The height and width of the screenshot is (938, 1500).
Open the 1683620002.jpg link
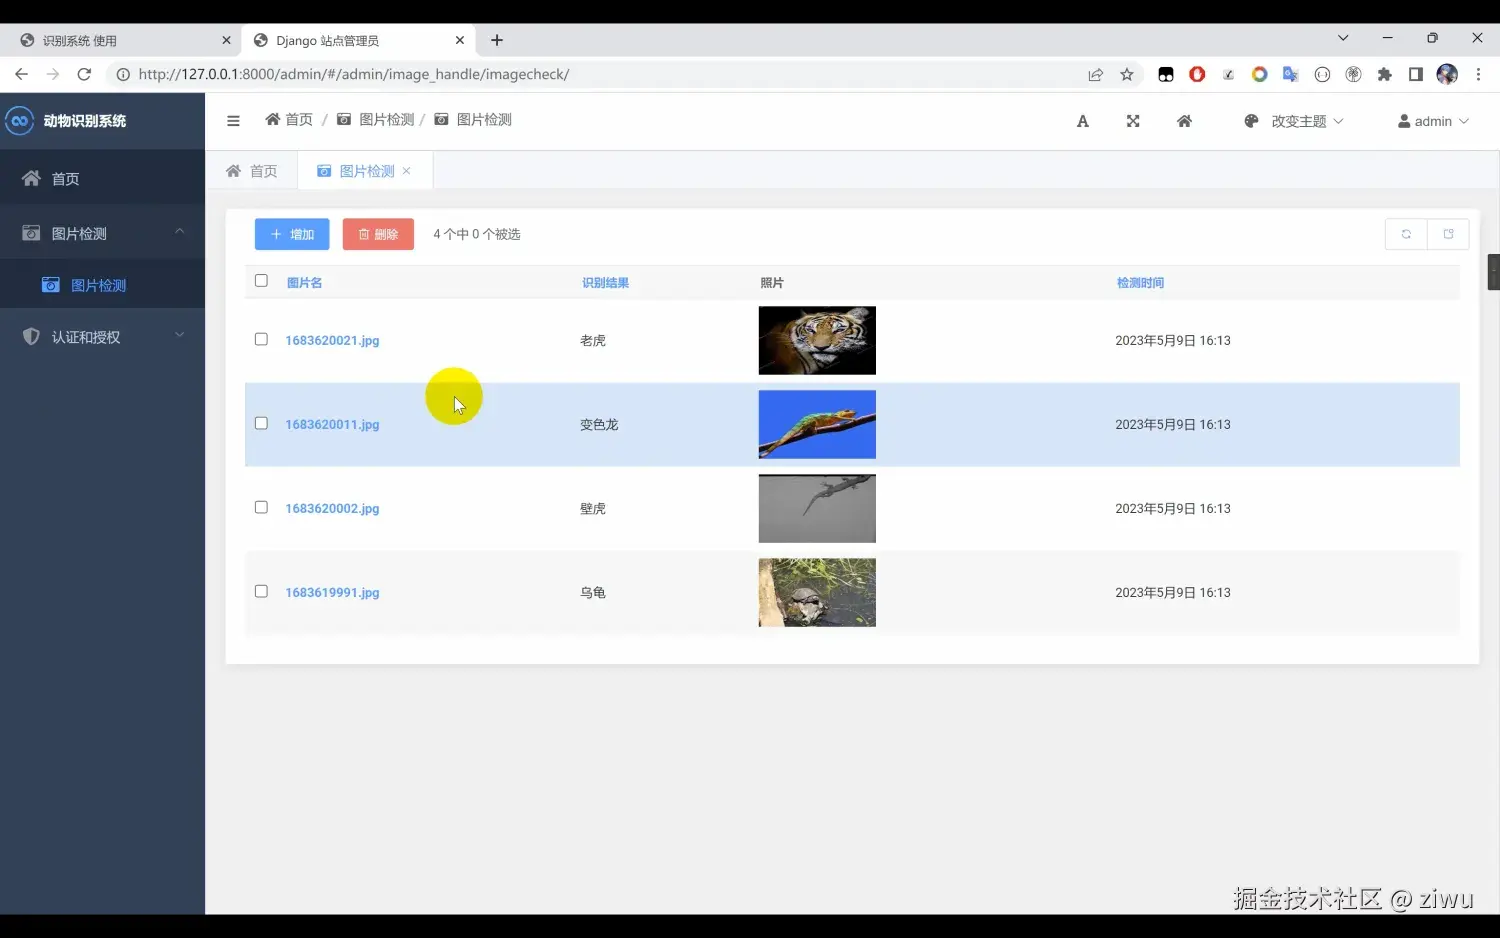click(332, 509)
